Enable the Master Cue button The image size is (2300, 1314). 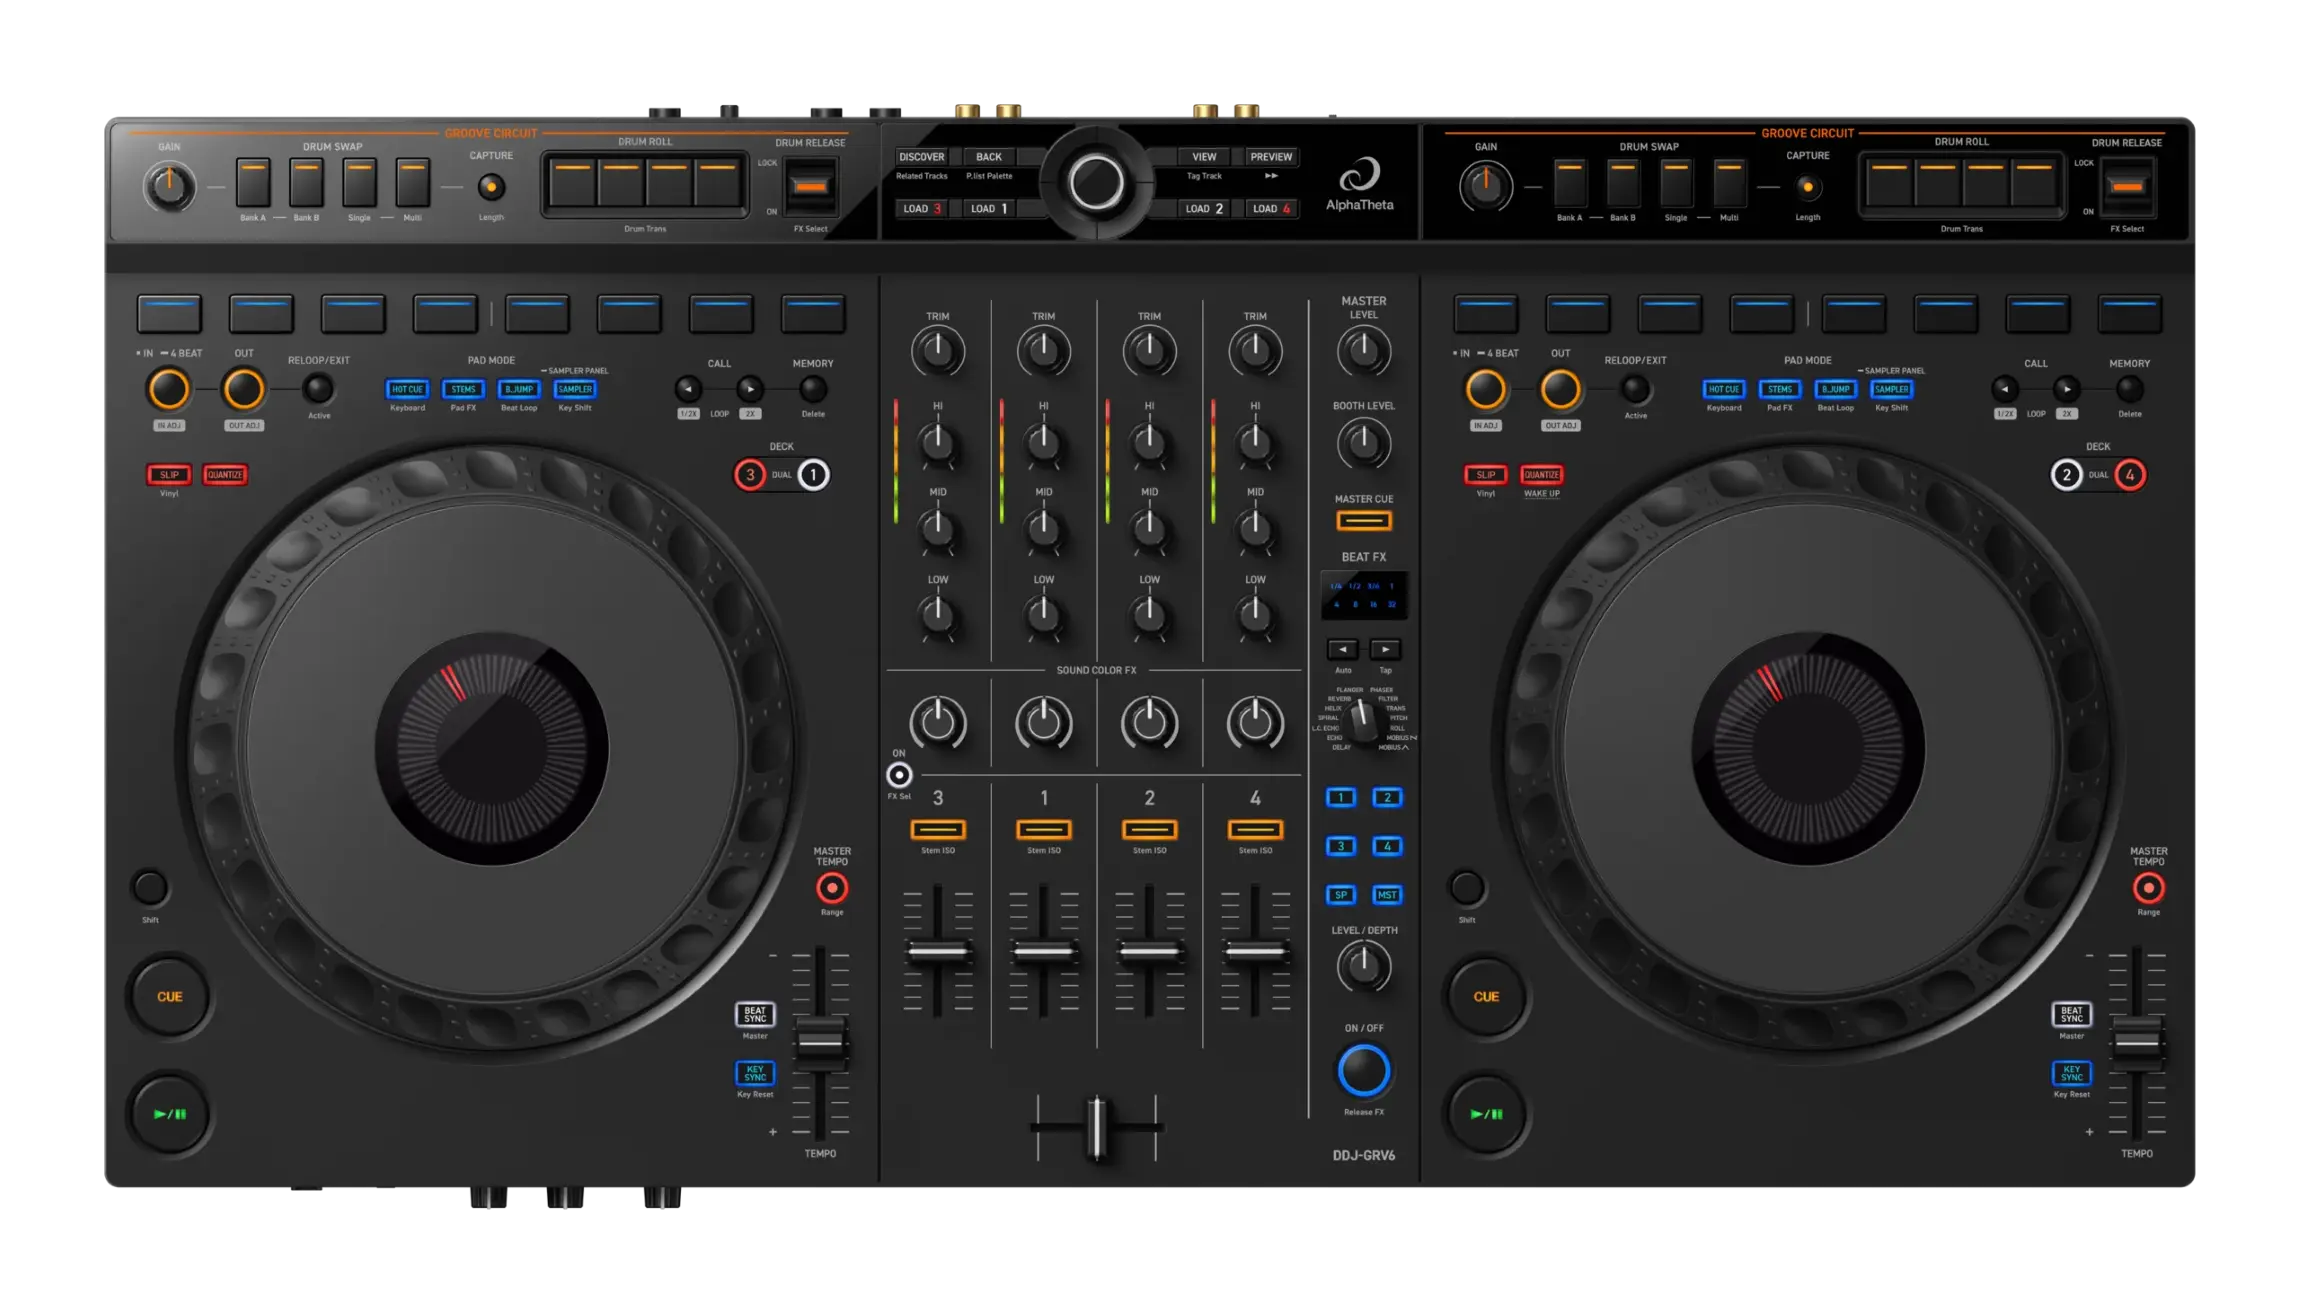point(1363,521)
